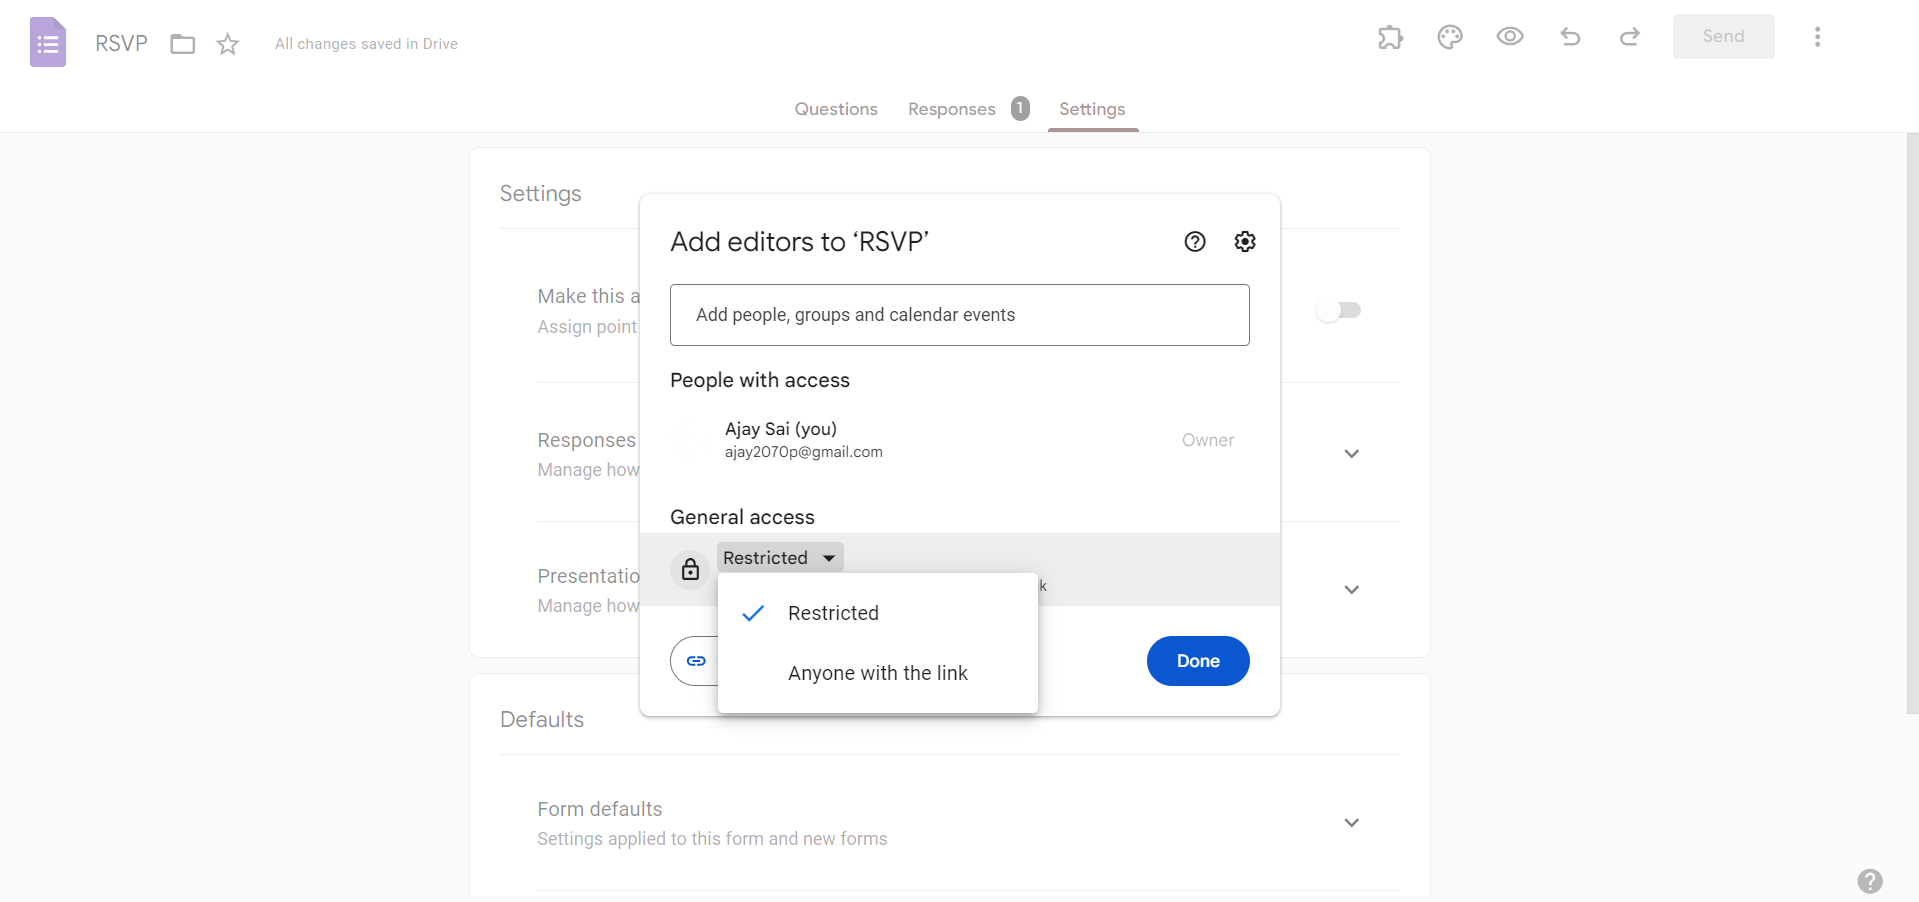
Task: Expand the Form defaults section
Action: pyautogui.click(x=1352, y=822)
